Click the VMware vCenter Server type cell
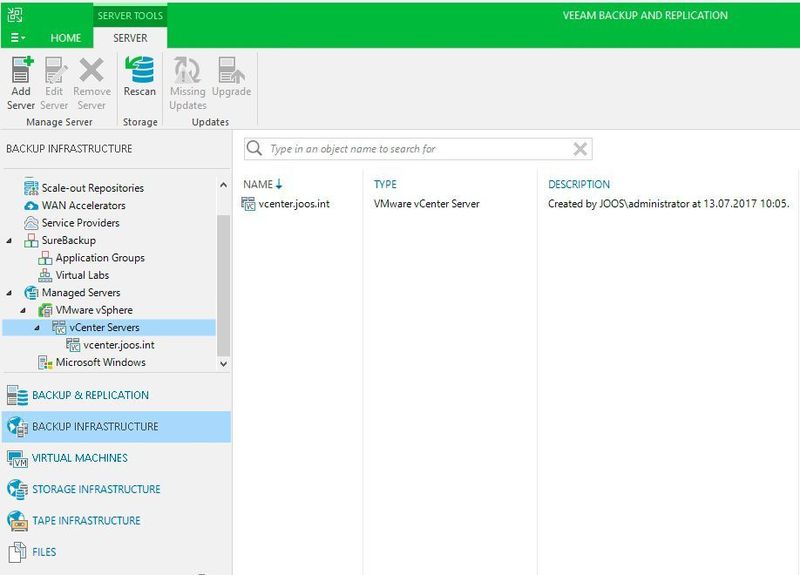The height and width of the screenshot is (575, 800). (427, 204)
